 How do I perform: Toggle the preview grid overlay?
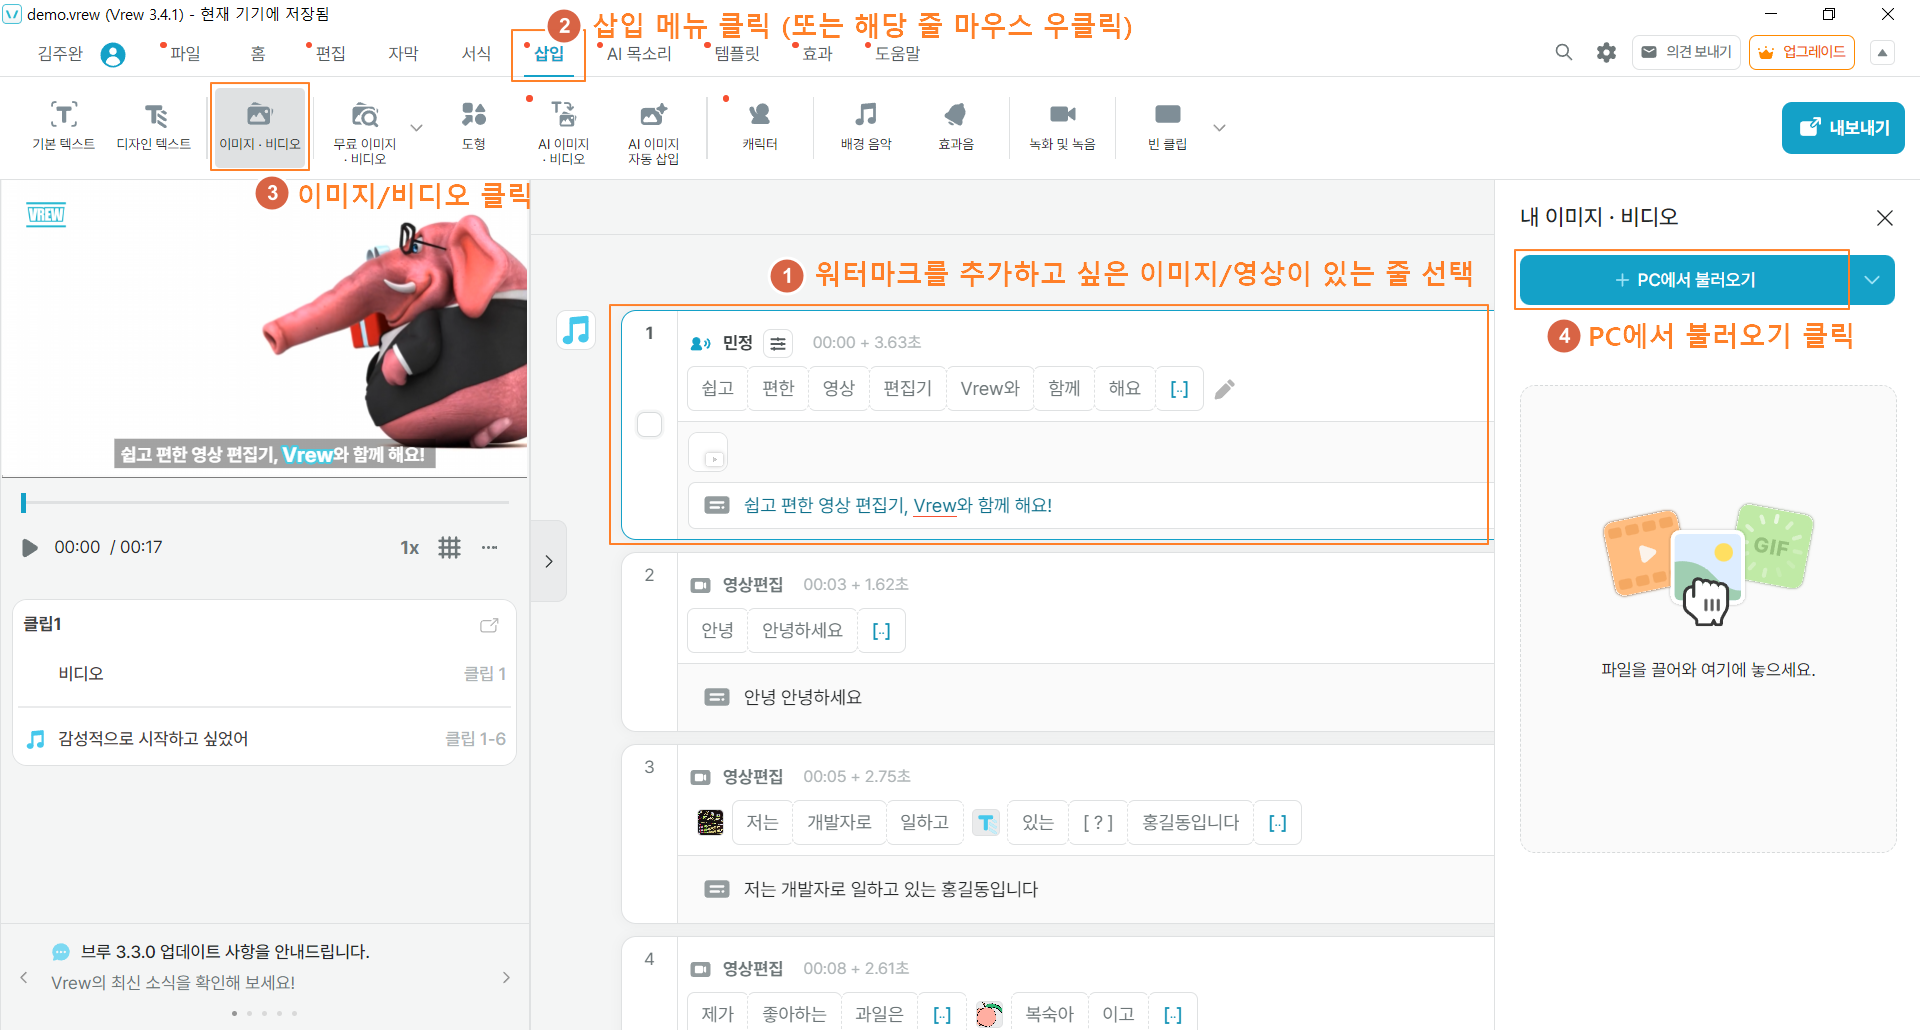click(x=450, y=547)
